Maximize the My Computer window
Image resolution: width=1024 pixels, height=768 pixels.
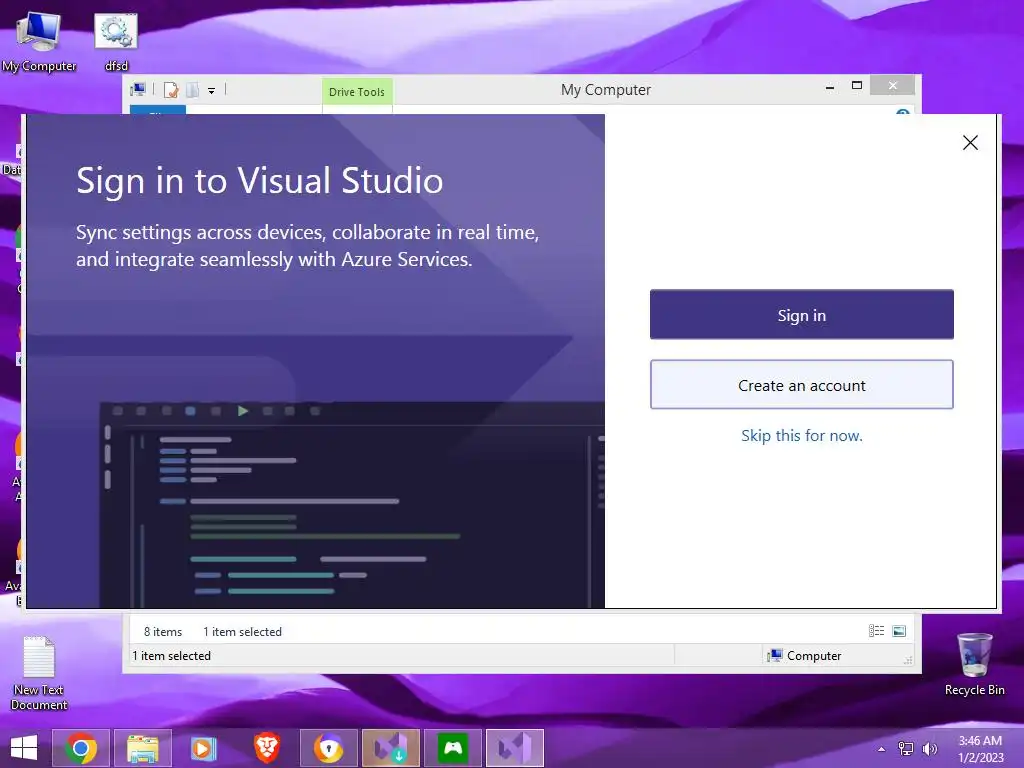(x=857, y=86)
